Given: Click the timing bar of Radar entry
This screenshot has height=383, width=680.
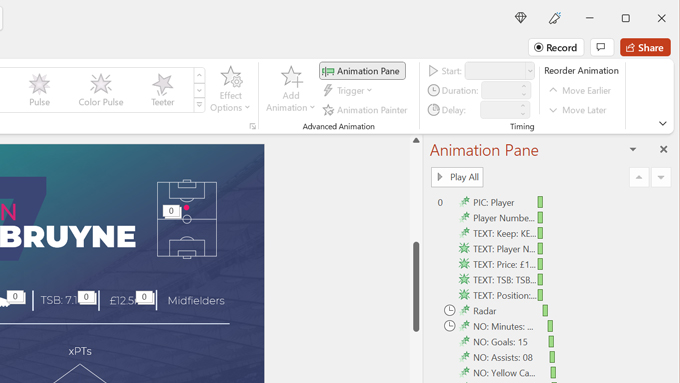Looking at the screenshot, I should (546, 311).
